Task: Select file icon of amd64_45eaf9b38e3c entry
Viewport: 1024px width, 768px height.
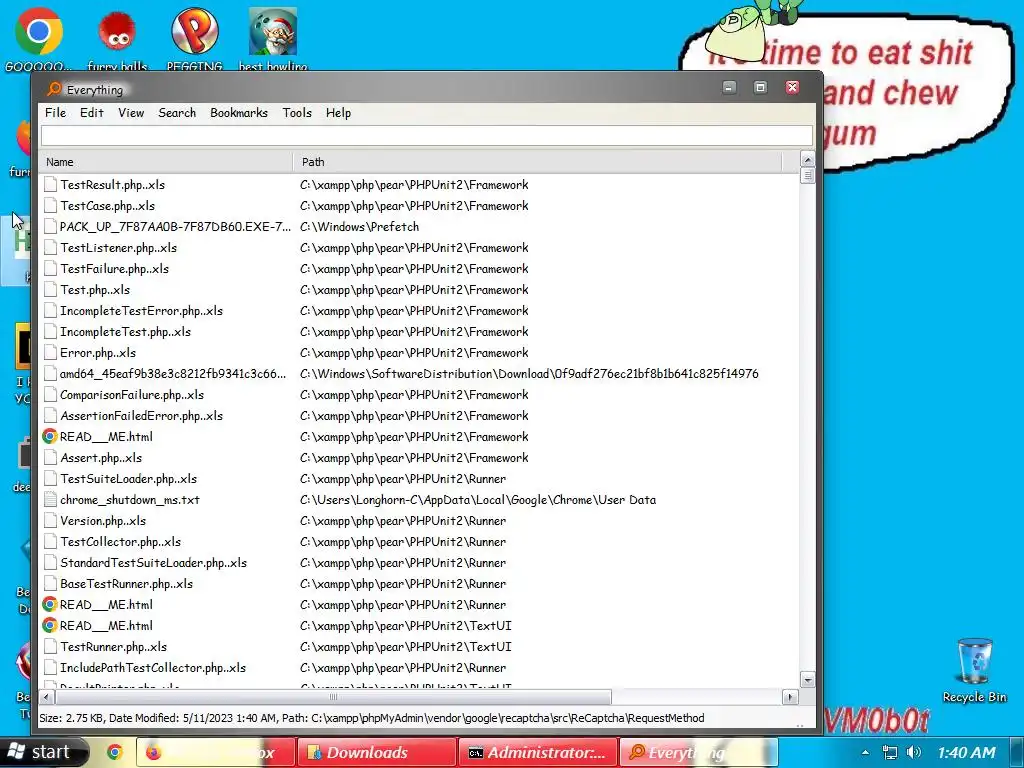Action: click(x=50, y=374)
